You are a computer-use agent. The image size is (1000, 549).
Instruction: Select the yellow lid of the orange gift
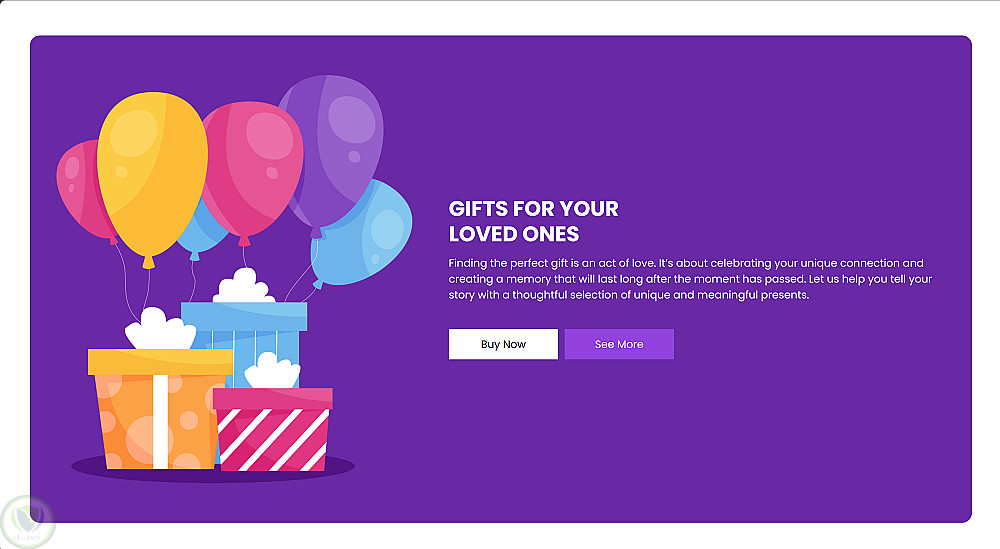(x=160, y=361)
